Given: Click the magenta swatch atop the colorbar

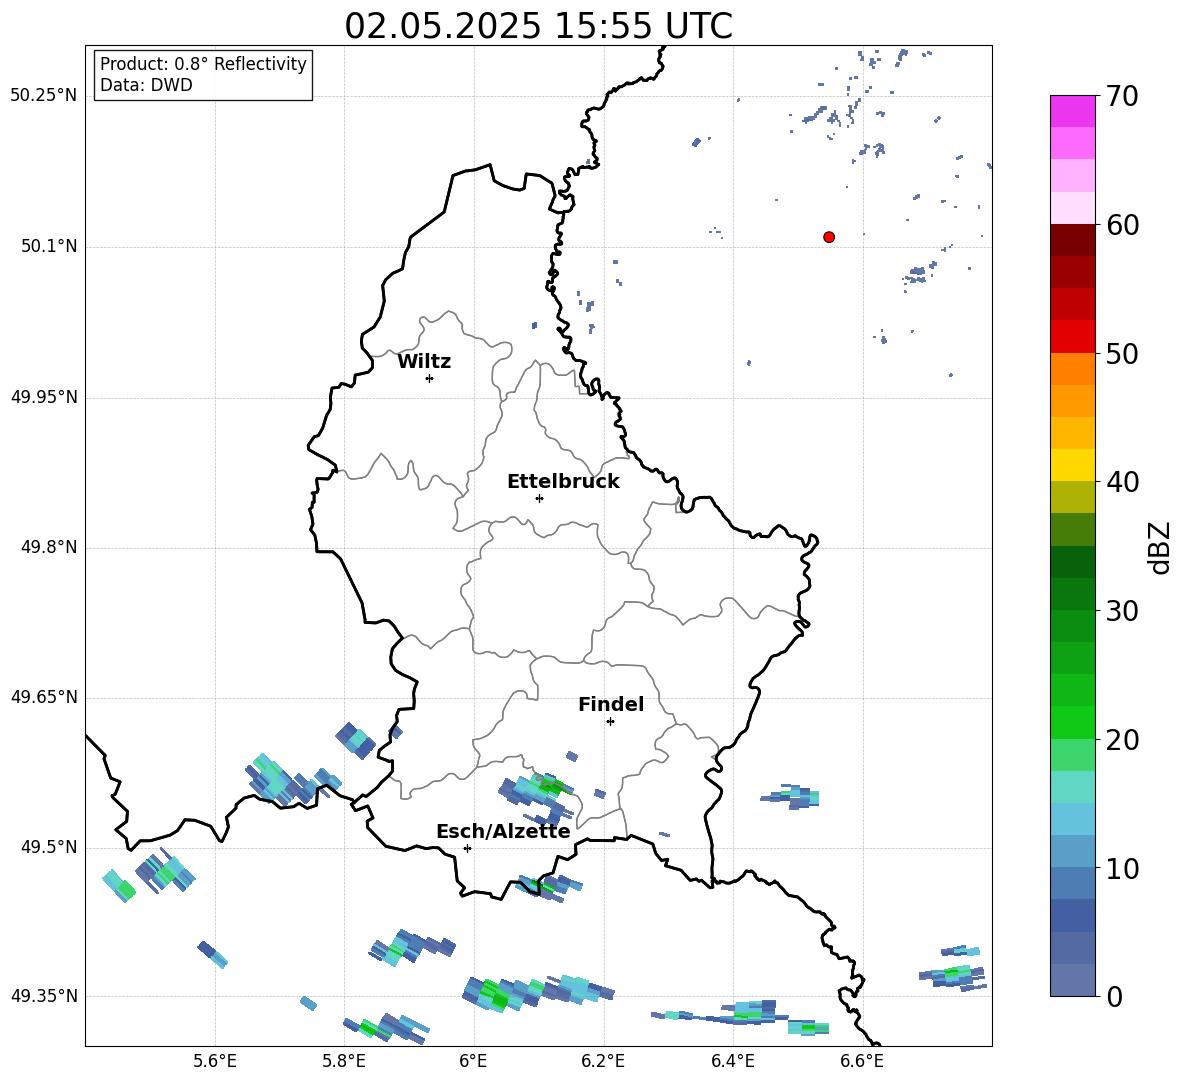Looking at the screenshot, I should pyautogui.click(x=1072, y=112).
